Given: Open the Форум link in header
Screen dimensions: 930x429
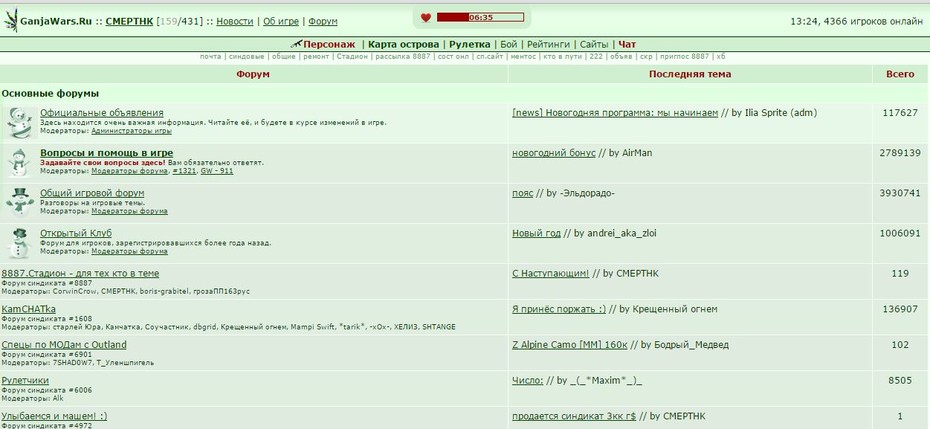Looking at the screenshot, I should tap(323, 21).
